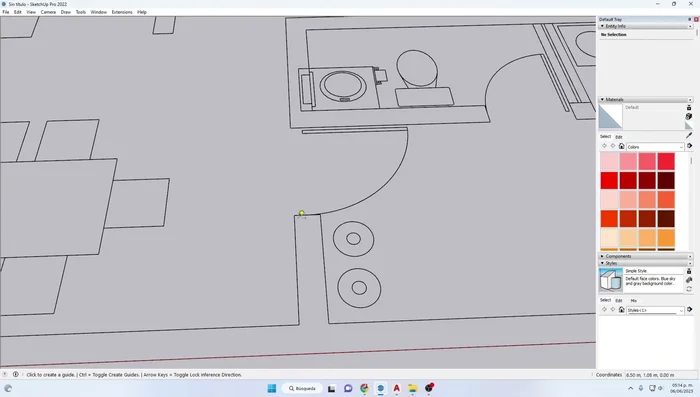Open the Styles collection dropdown
Viewport: 700px width, 397px height.
click(x=655, y=310)
